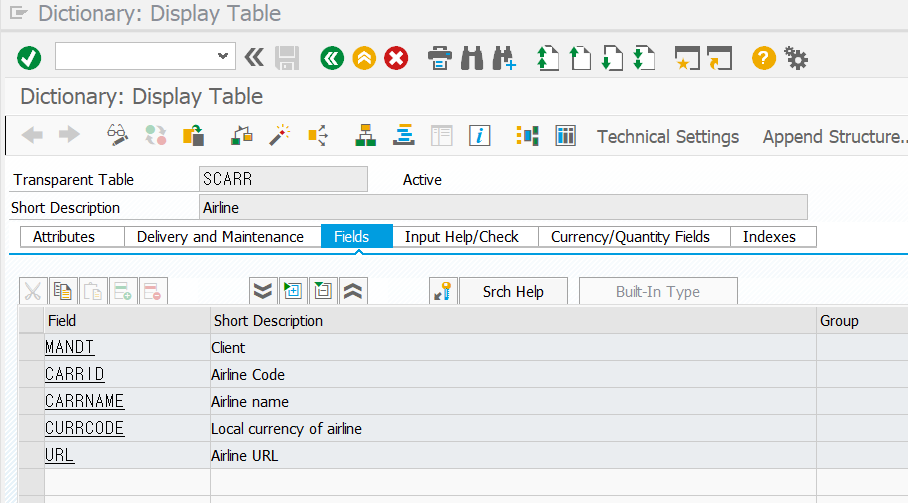Click the Srch Help button
Viewport: 908px width, 503px height.
(513, 291)
